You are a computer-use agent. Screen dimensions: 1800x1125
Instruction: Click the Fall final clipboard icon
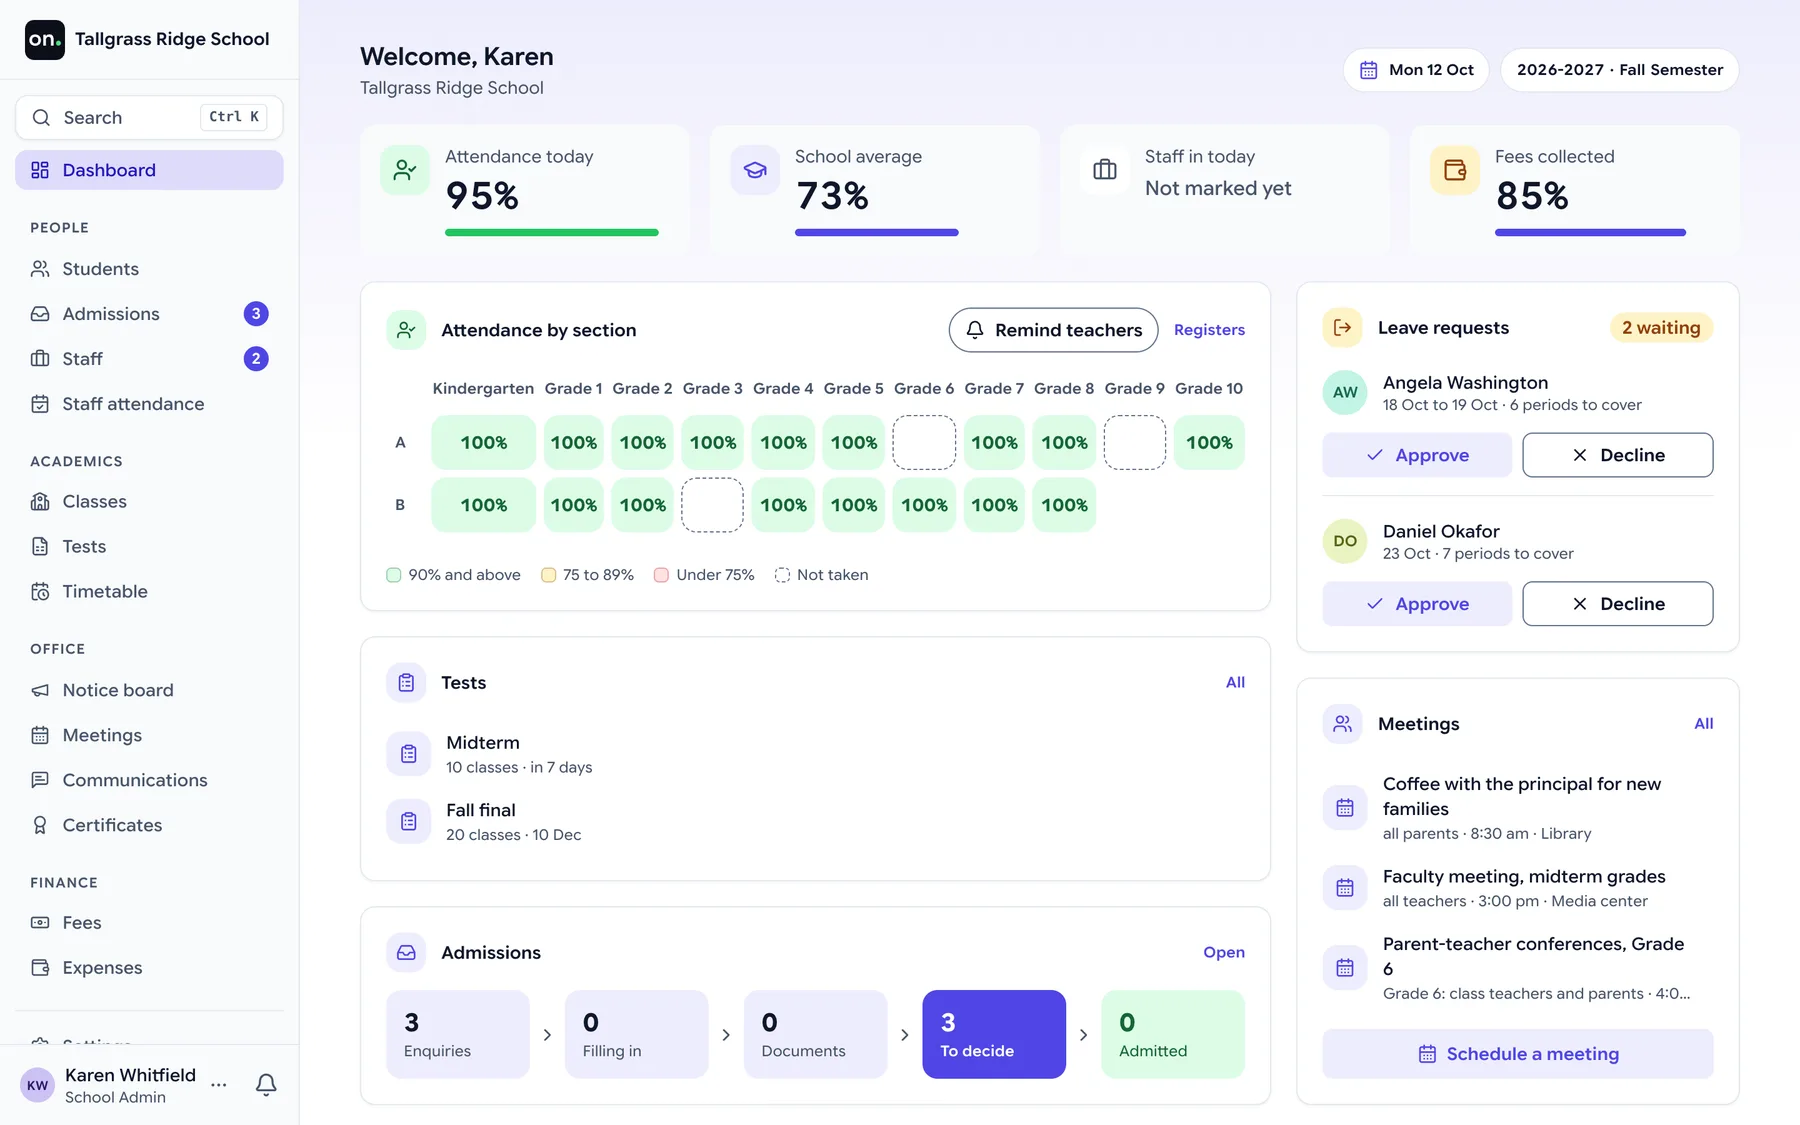(x=409, y=822)
